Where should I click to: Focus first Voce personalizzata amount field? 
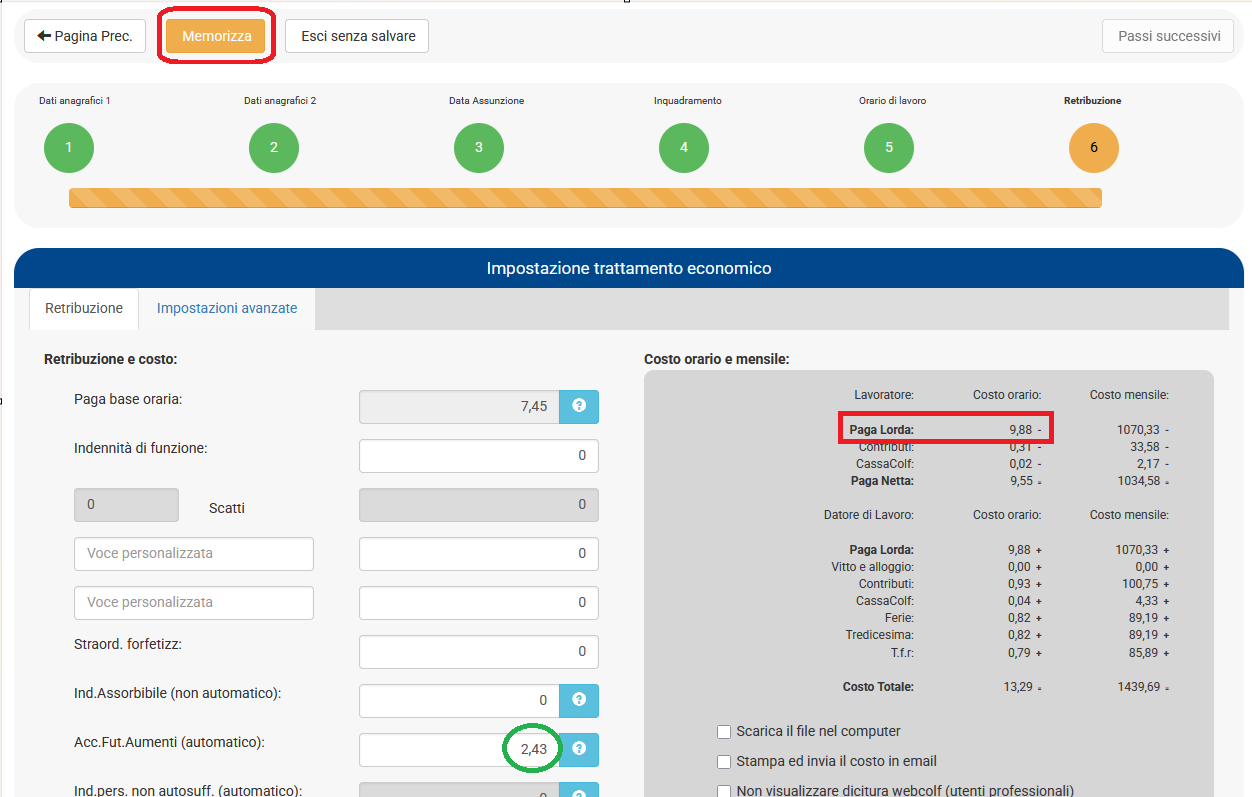(479, 553)
